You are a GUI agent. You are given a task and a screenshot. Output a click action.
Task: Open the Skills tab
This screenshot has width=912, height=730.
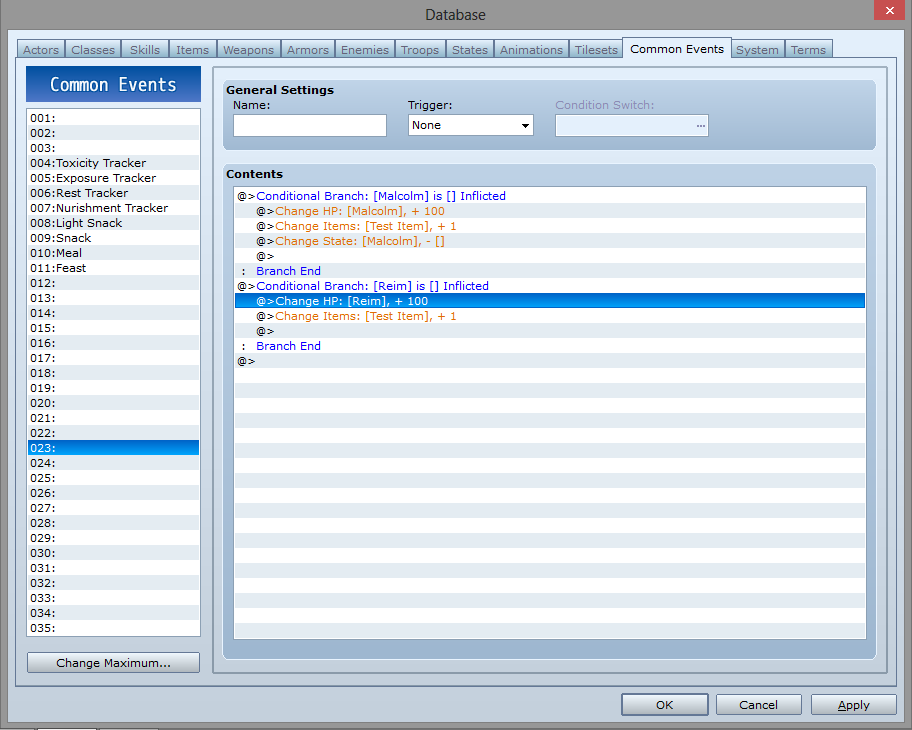point(145,50)
